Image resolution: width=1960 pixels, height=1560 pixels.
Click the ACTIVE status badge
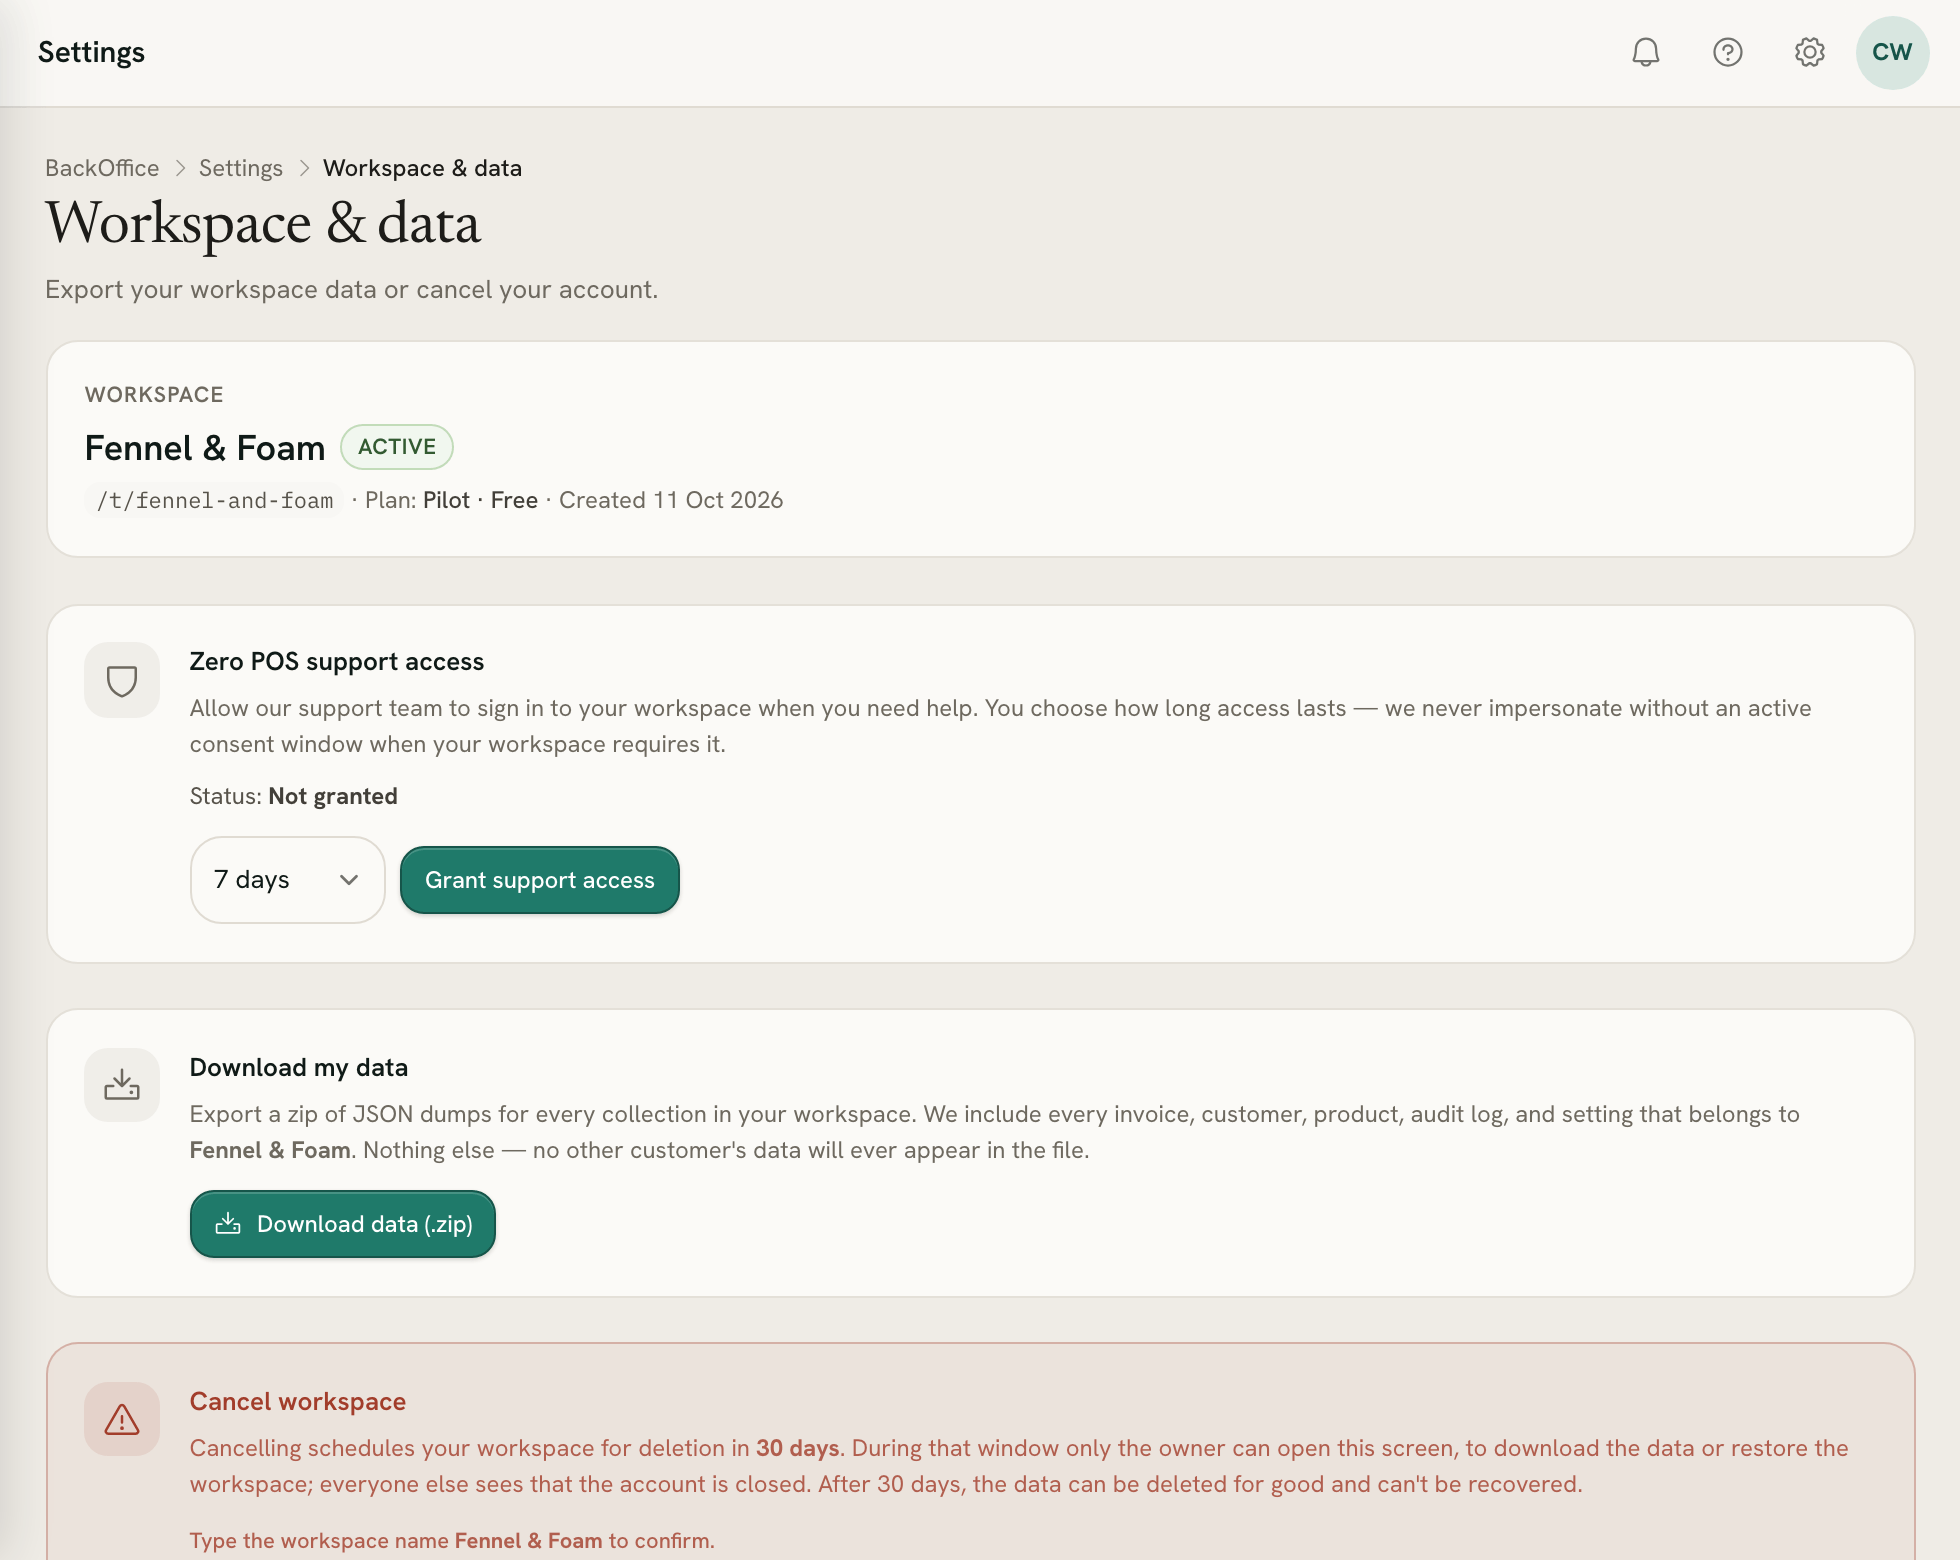pyautogui.click(x=397, y=447)
